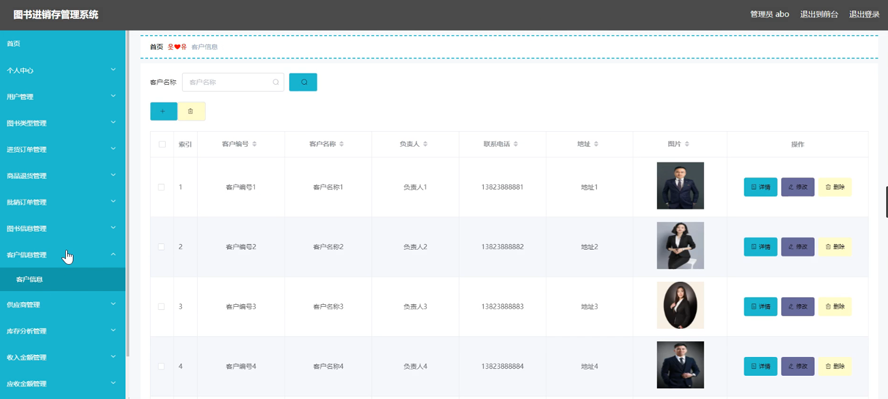Tick the select-all header checkbox
The width and height of the screenshot is (888, 399).
tap(162, 144)
